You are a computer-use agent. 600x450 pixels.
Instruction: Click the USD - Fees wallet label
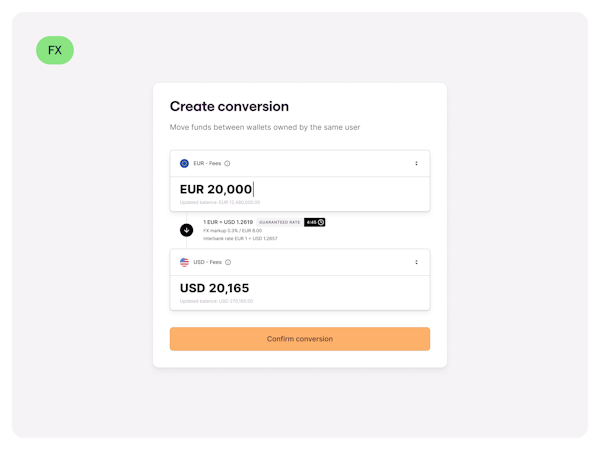(207, 262)
